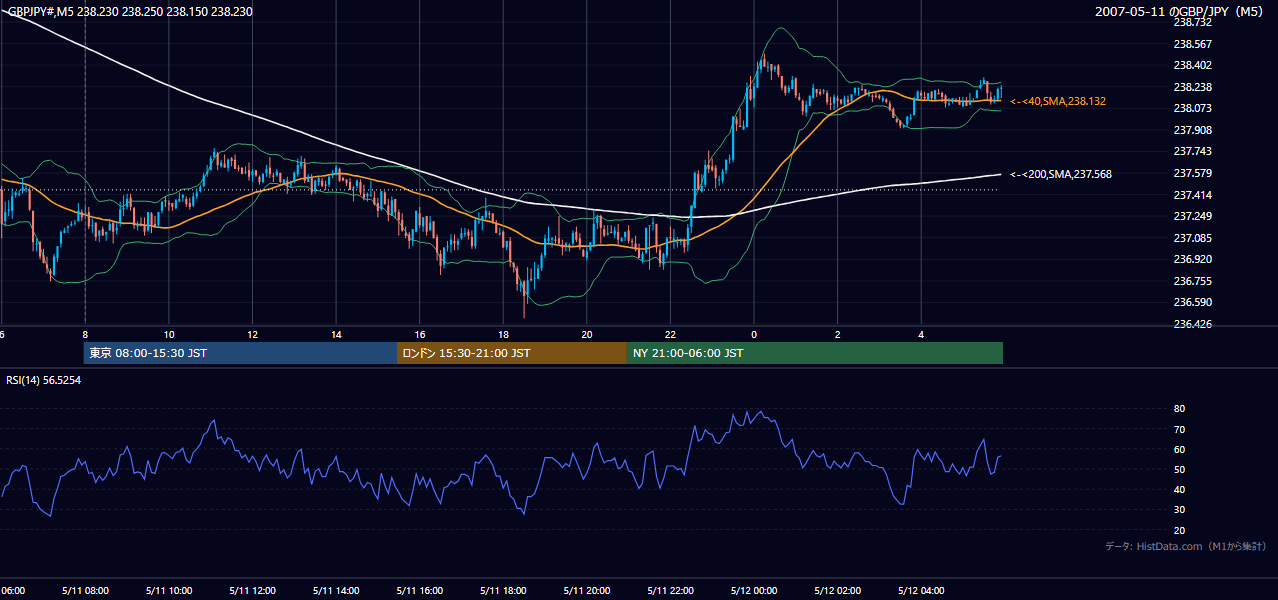Click the hour 4 tick under price chart
Viewport: 1278px width, 600px height.
[x=921, y=334]
